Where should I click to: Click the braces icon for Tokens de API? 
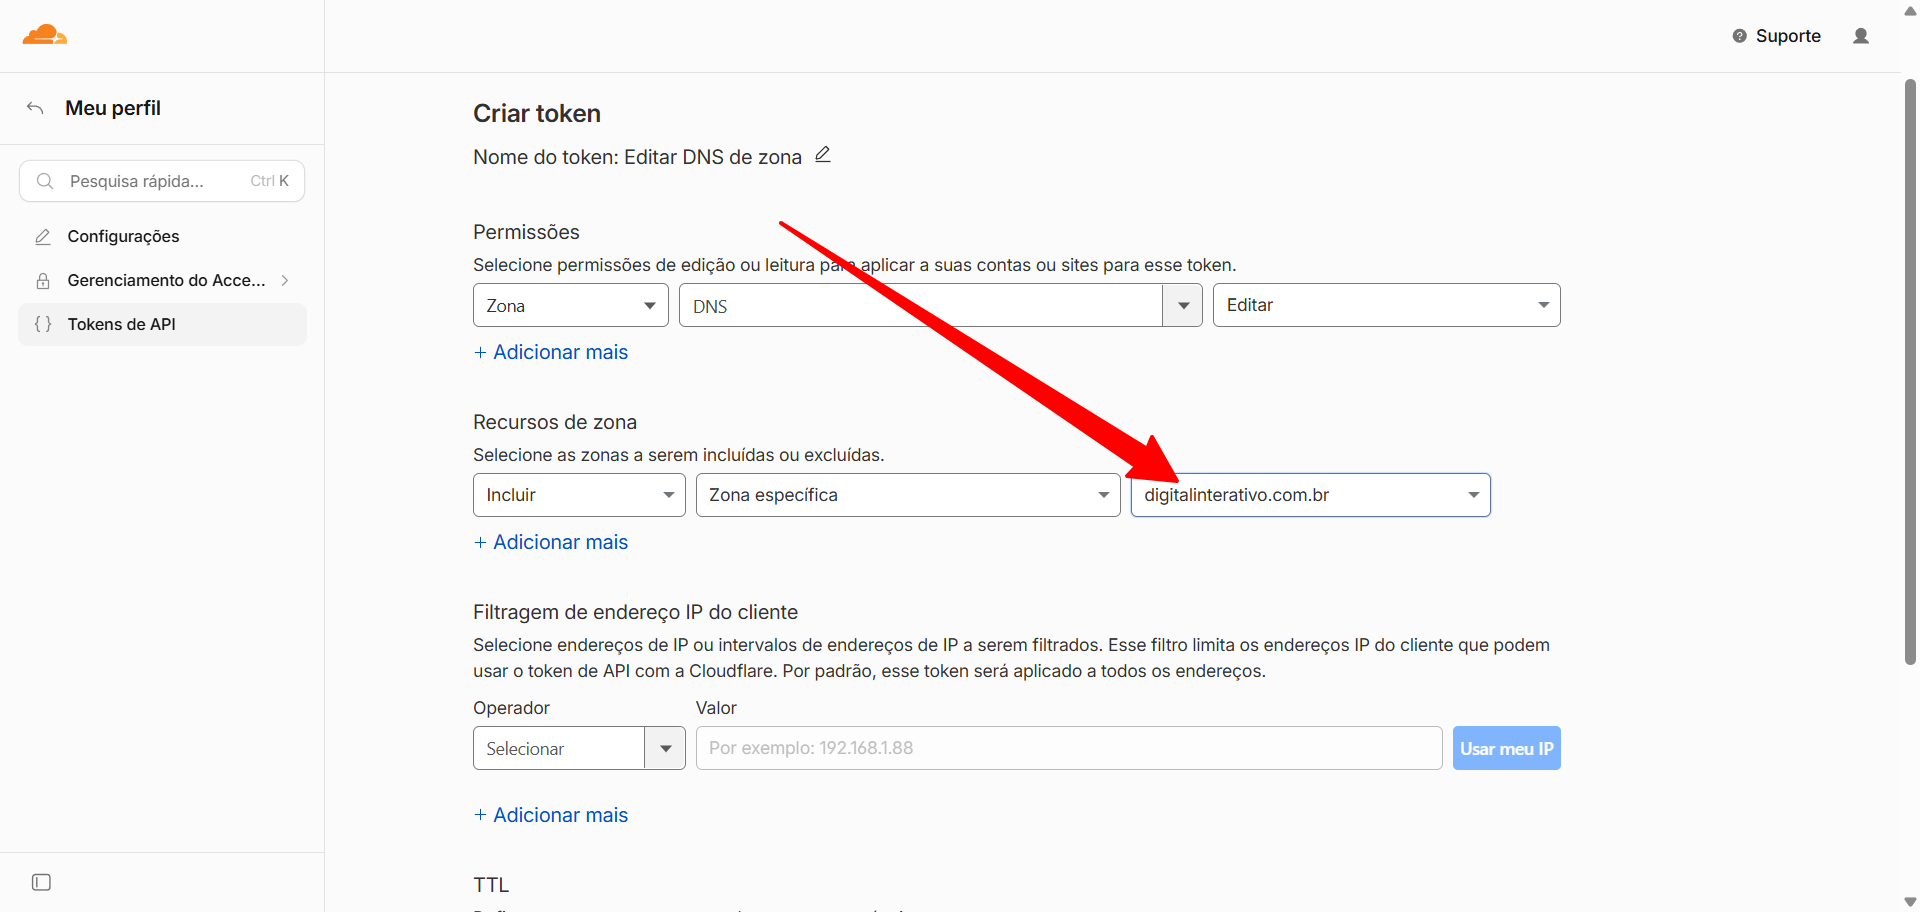[x=43, y=324]
